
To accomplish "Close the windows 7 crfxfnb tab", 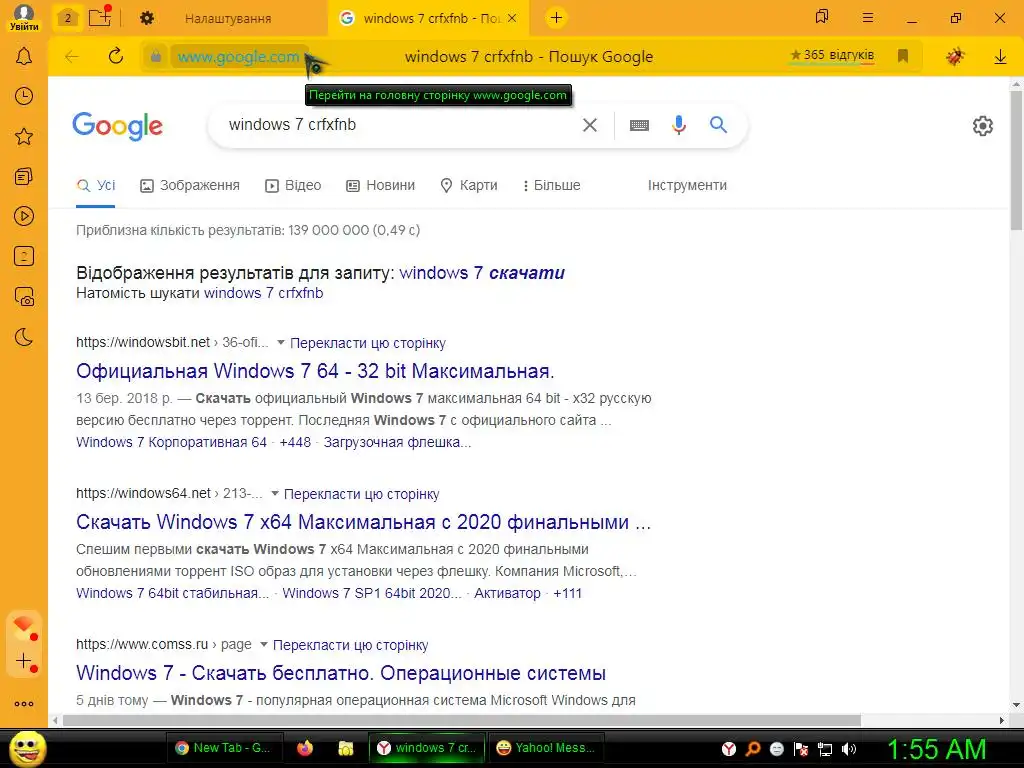I will click(512, 18).
